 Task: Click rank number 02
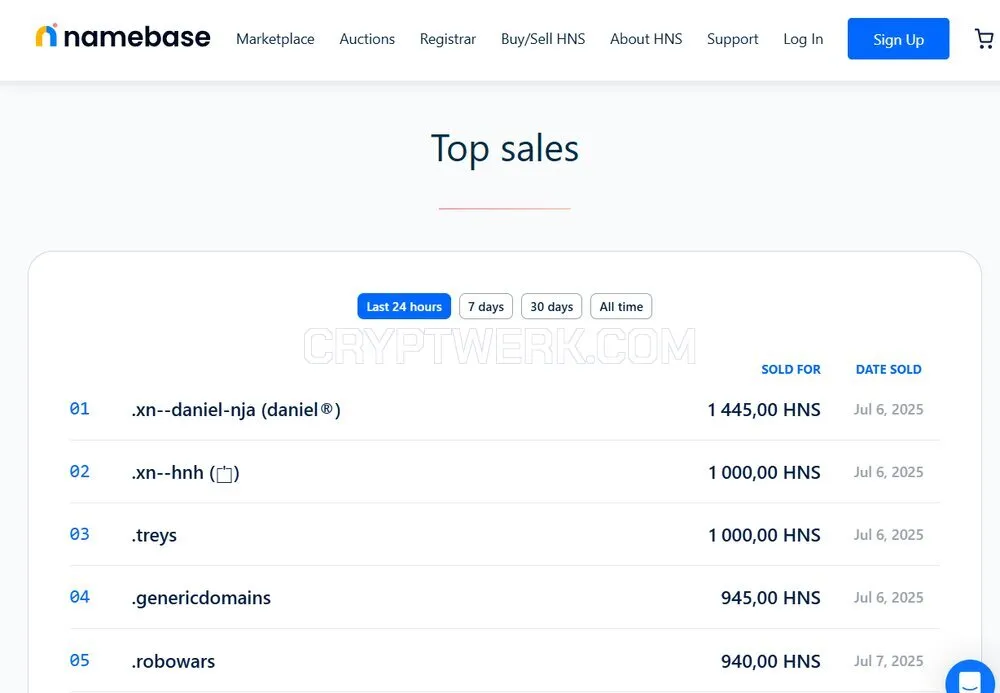click(x=79, y=471)
